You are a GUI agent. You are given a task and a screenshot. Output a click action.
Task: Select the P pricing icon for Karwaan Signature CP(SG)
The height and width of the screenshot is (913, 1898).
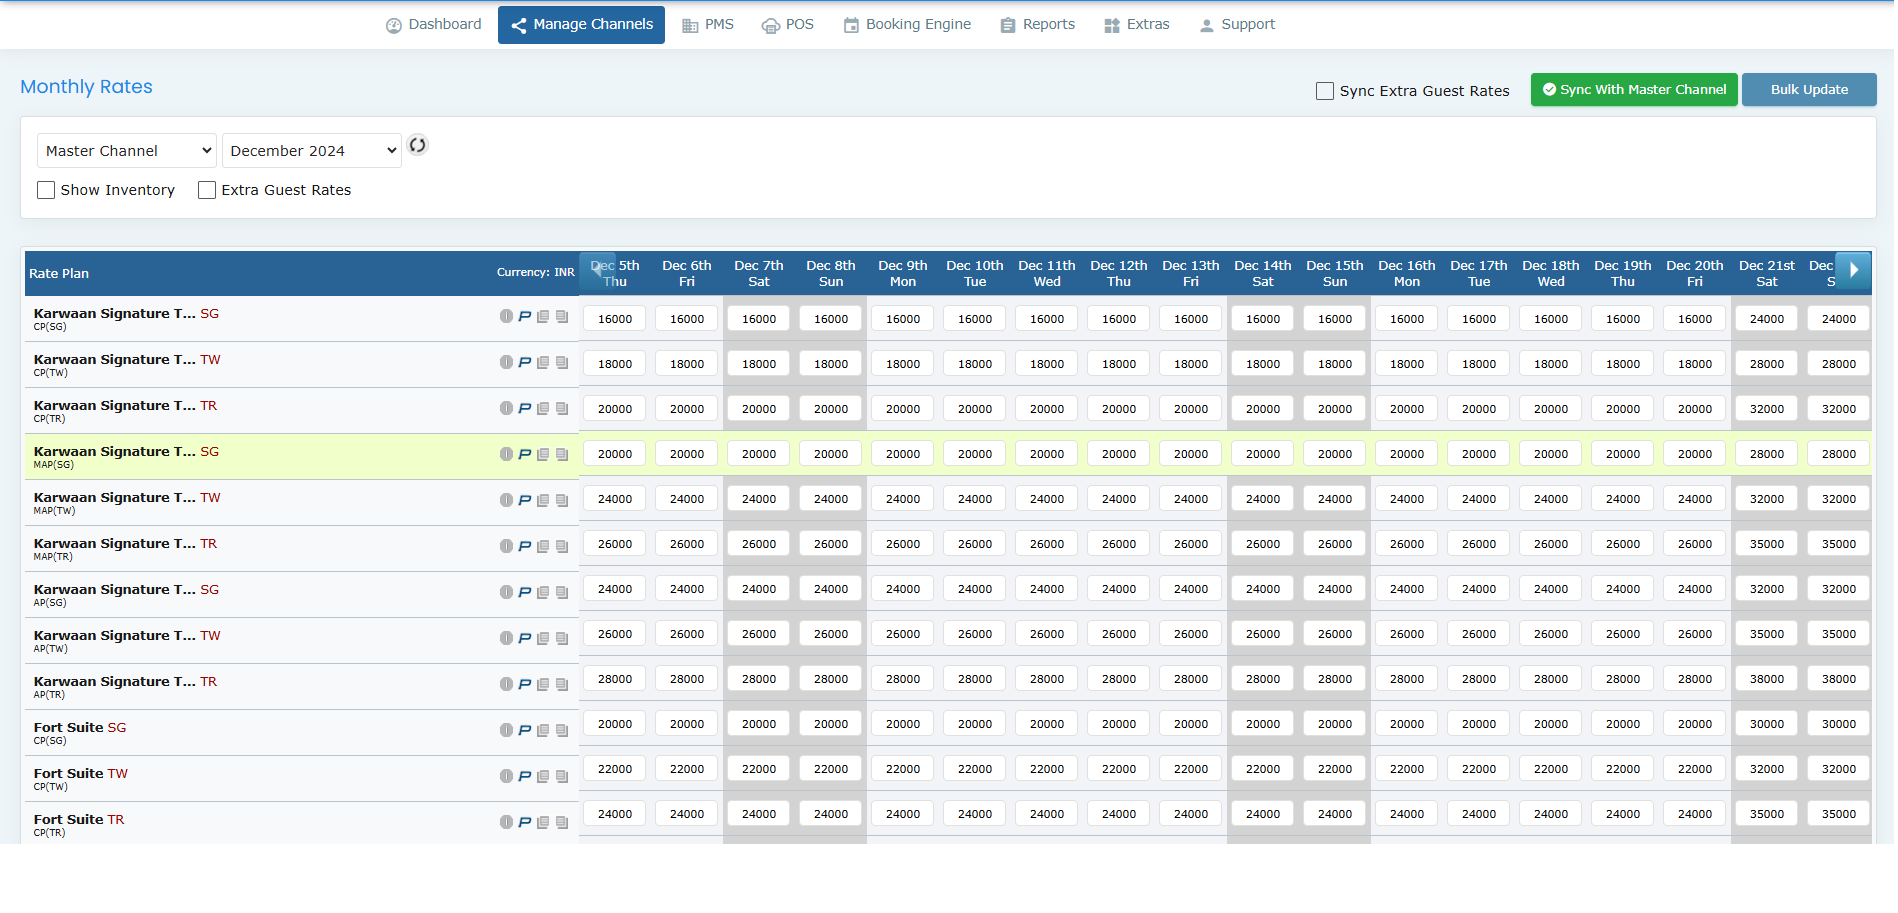(x=524, y=317)
